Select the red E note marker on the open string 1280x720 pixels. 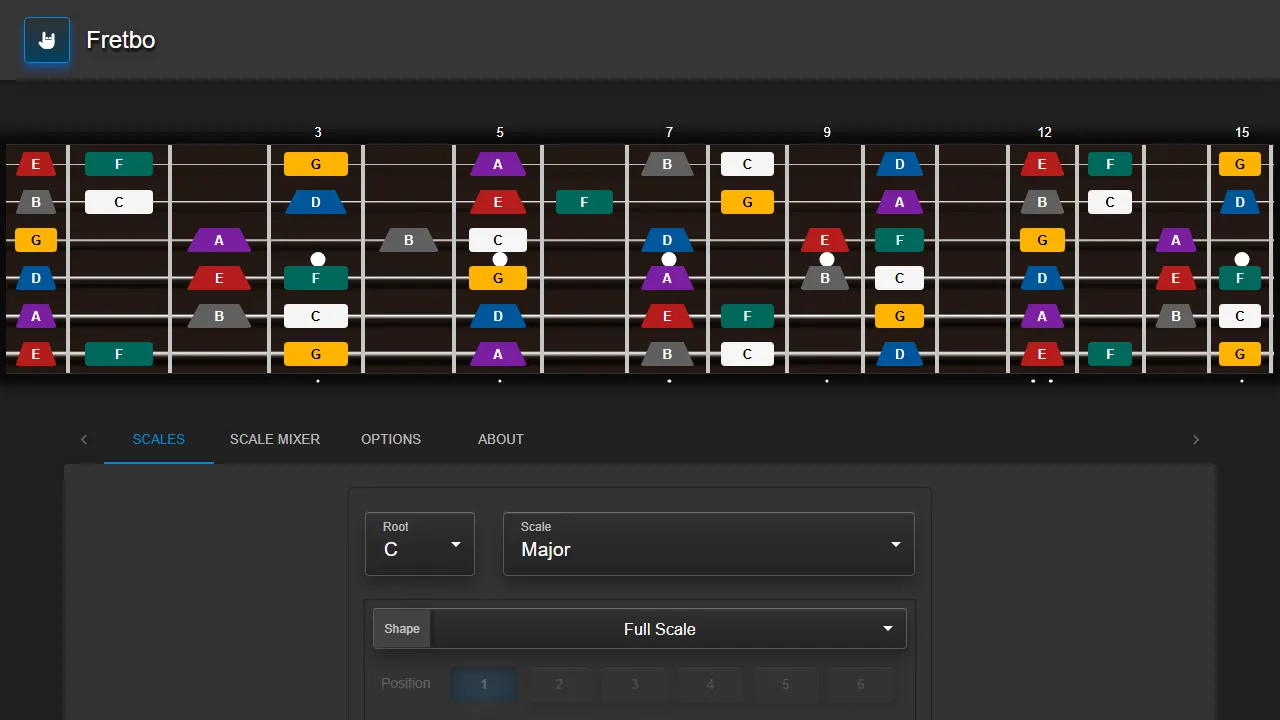tap(36, 163)
